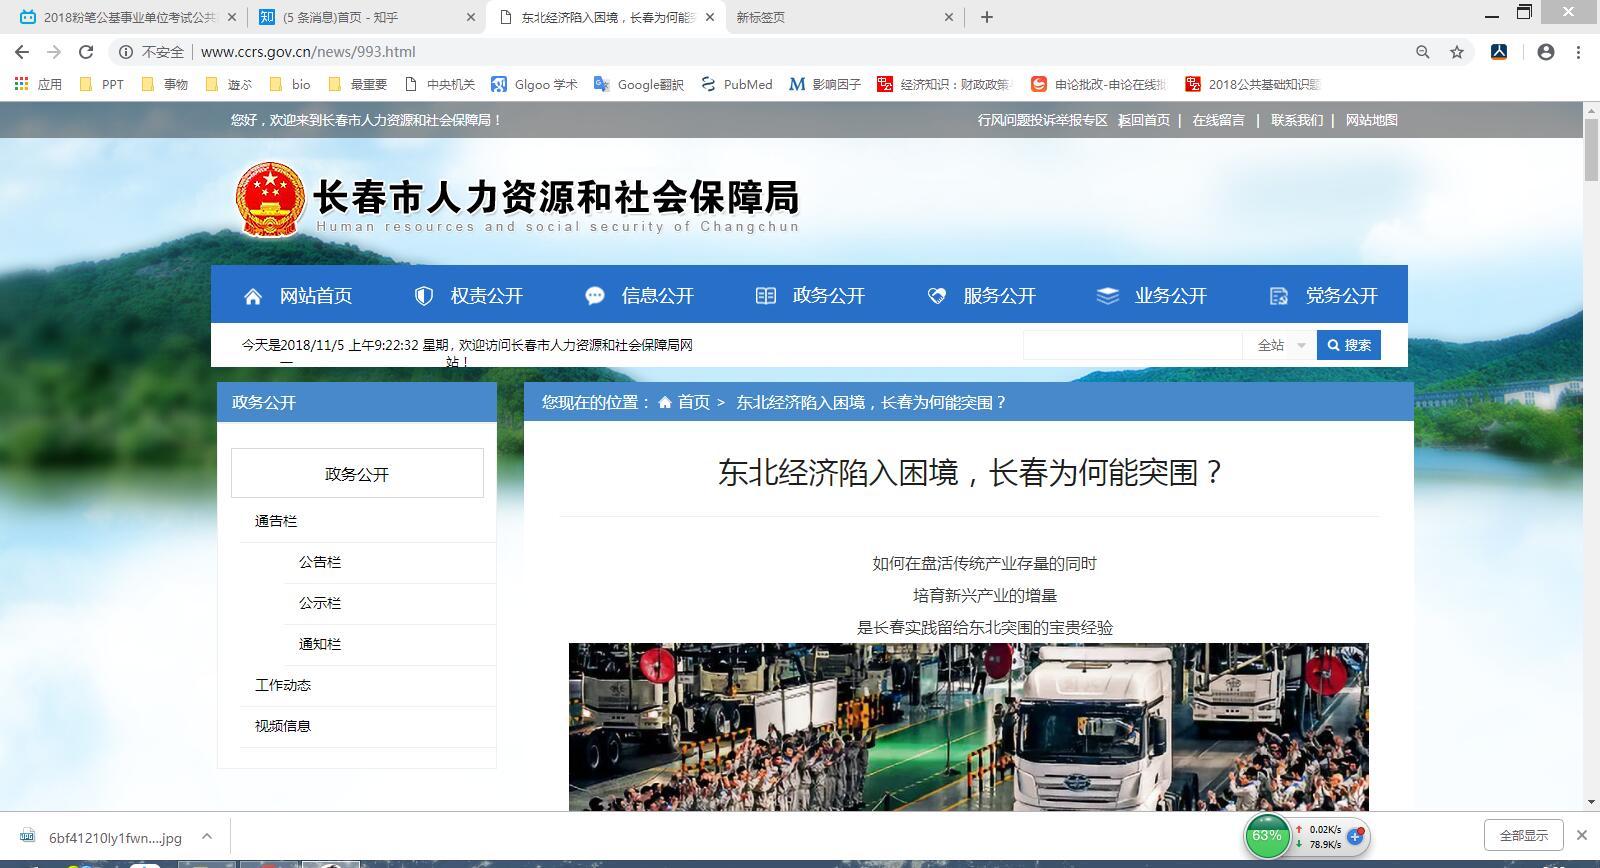Viewport: 1600px width, 868px height.
Task: Open 政务公开 navigation item
Action: click(811, 295)
